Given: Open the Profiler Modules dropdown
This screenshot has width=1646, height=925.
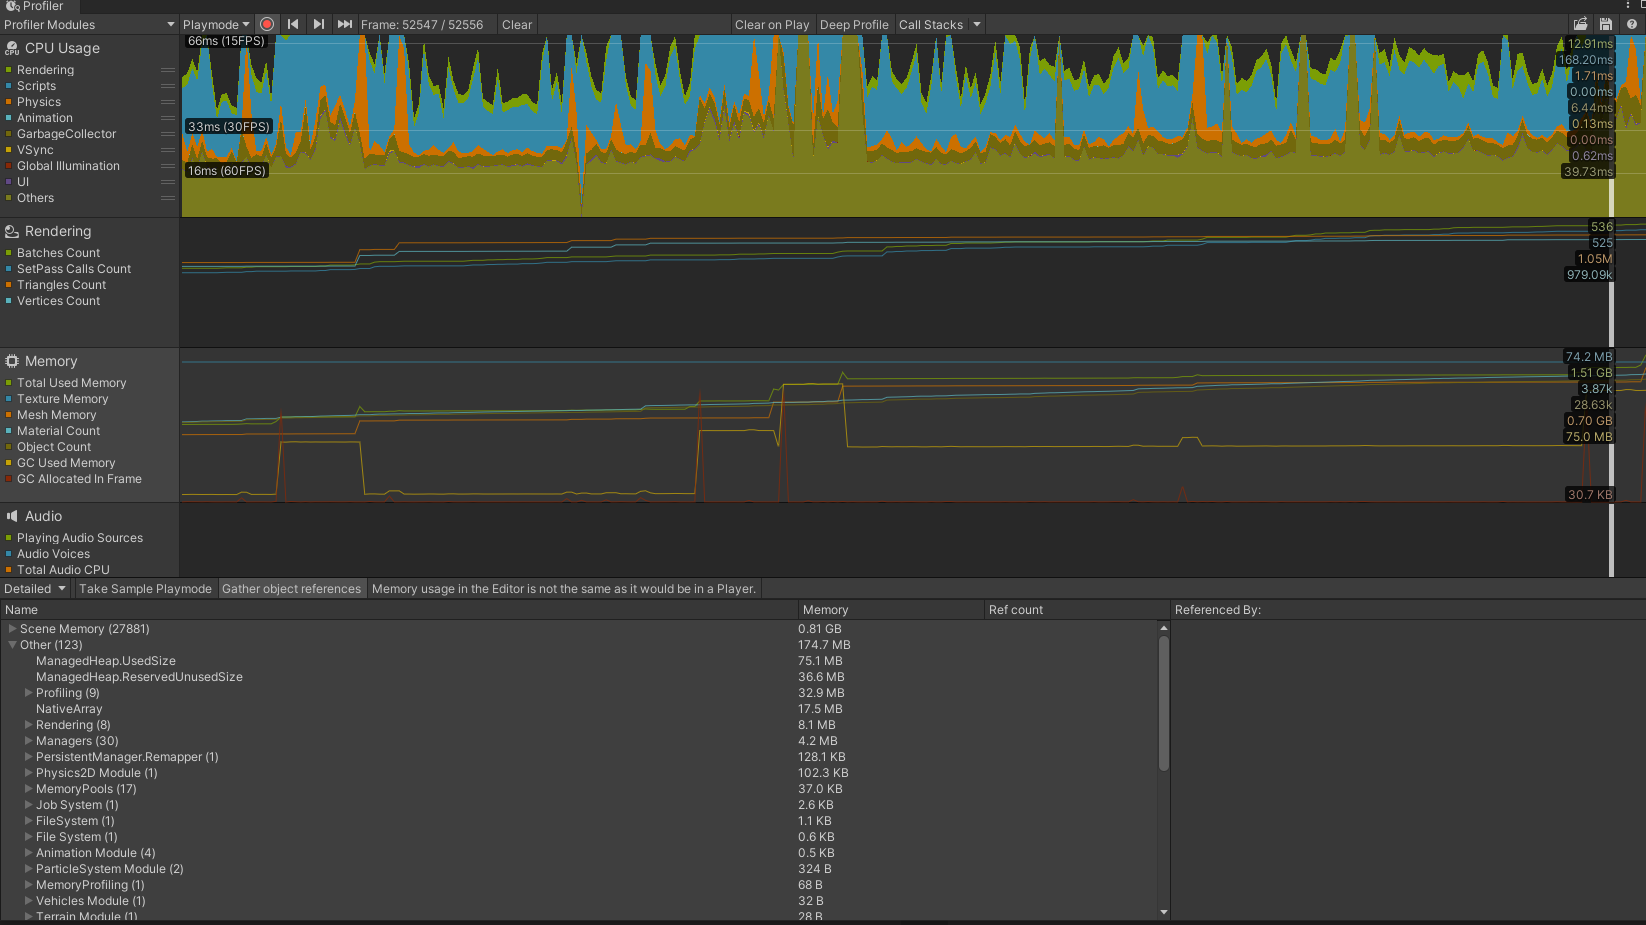Looking at the screenshot, I should tap(88, 24).
